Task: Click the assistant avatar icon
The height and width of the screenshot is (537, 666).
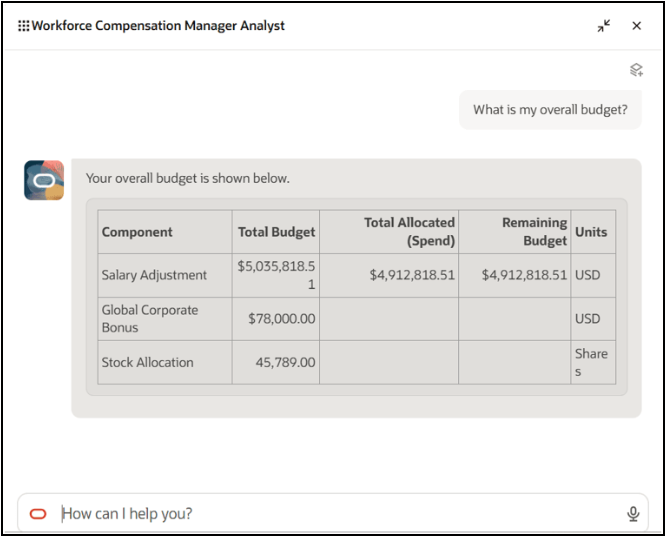Action: click(x=44, y=180)
